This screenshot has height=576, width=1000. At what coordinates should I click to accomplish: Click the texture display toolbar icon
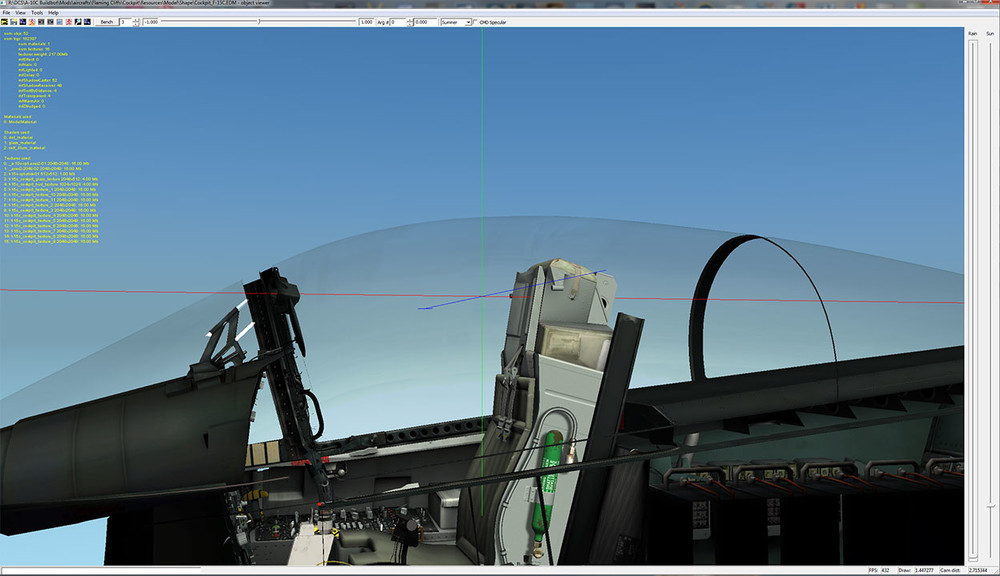(41, 20)
